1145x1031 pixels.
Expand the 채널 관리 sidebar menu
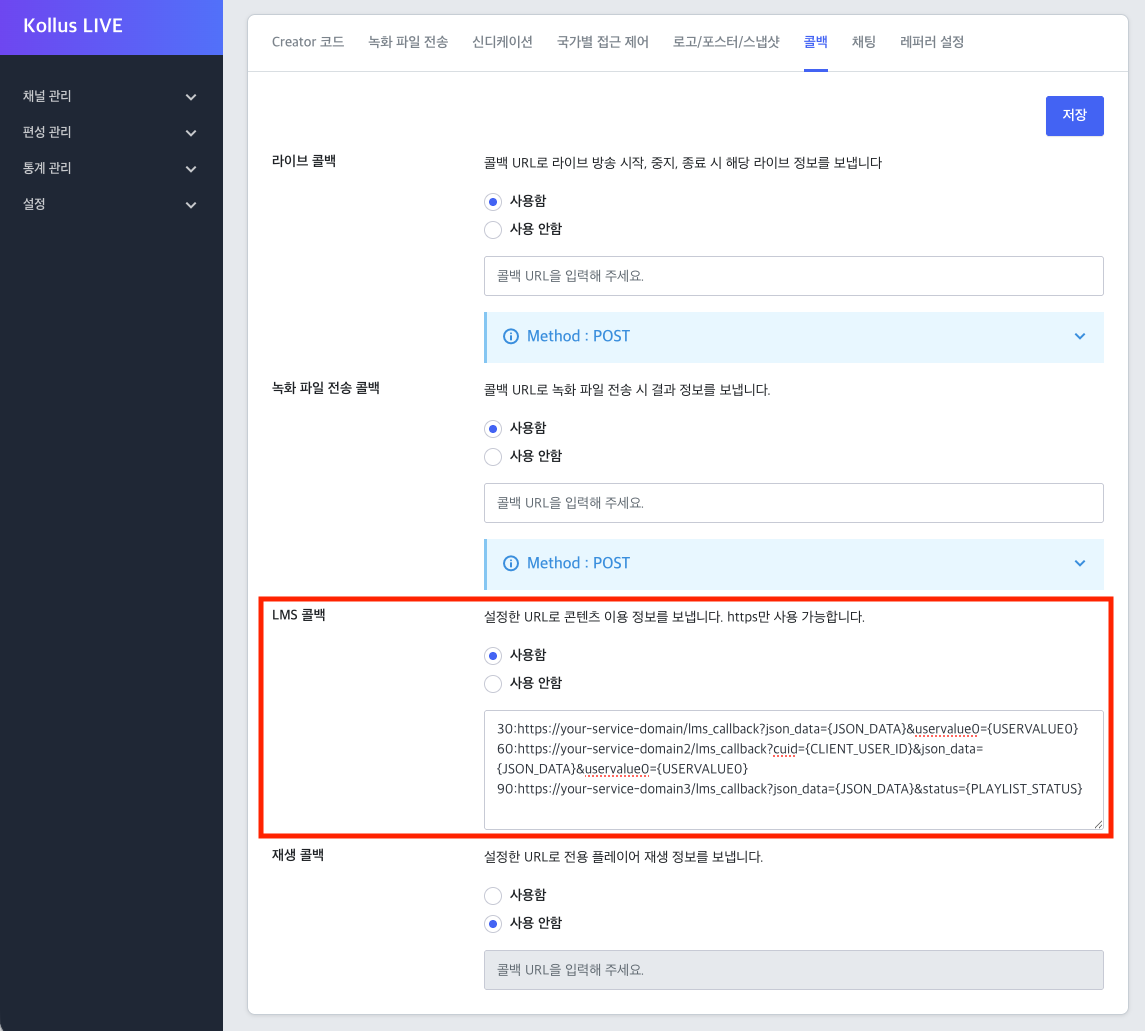[111, 96]
